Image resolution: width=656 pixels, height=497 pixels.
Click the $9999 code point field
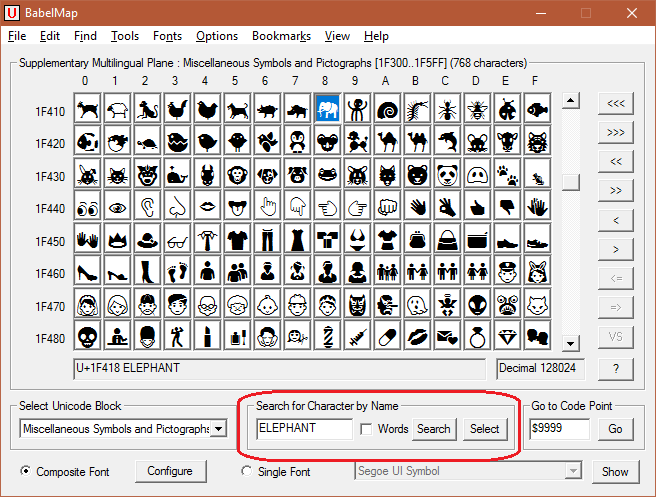click(x=560, y=428)
